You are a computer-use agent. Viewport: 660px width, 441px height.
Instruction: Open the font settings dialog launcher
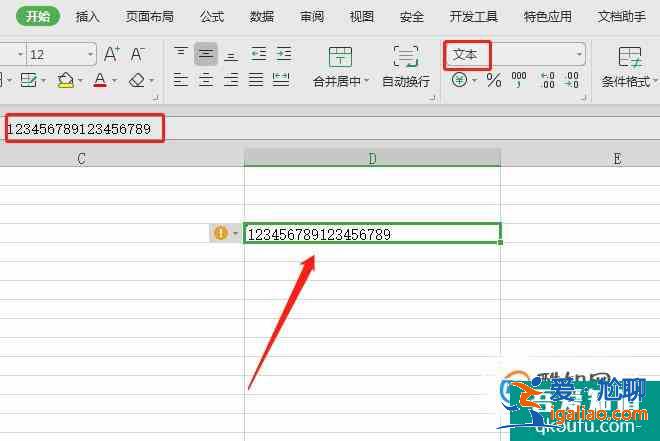[156, 98]
